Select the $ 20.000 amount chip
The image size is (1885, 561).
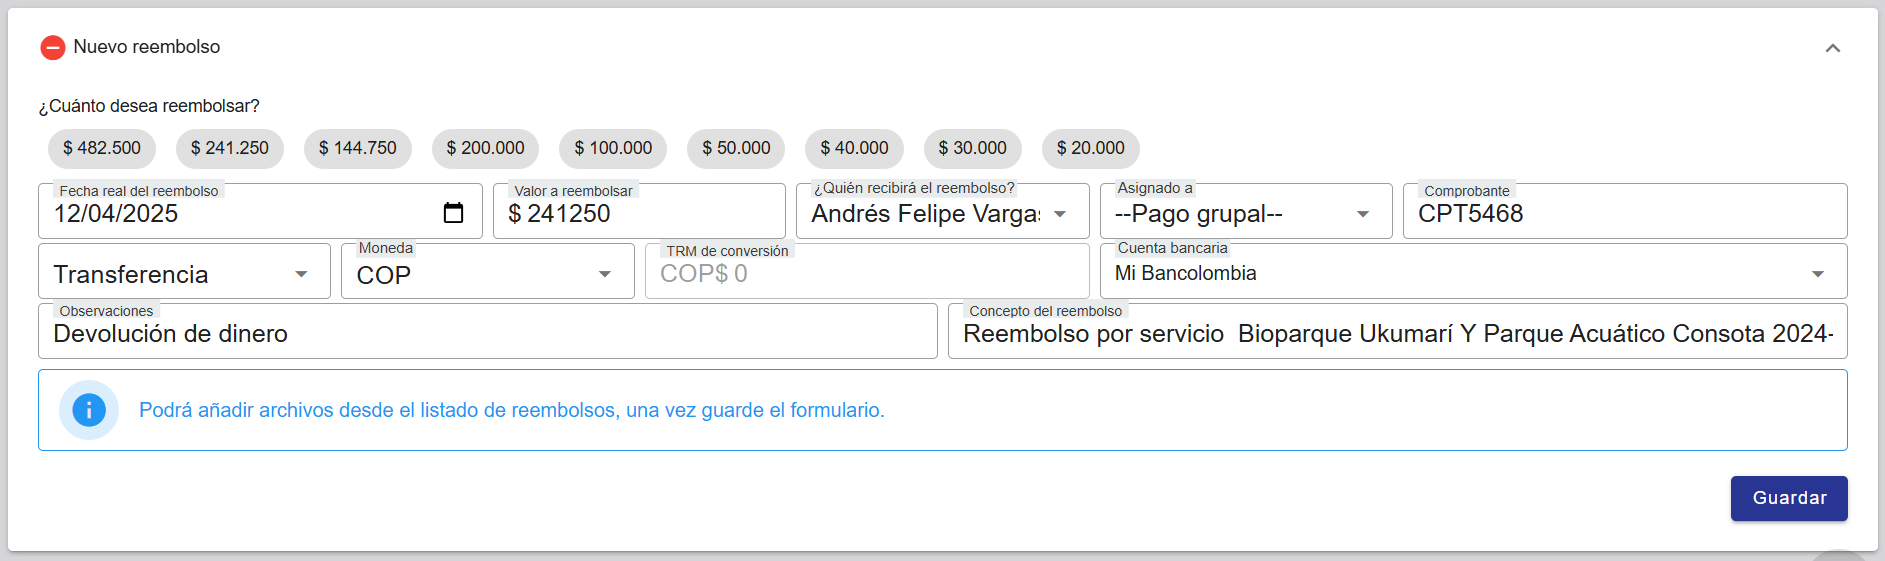coord(1090,148)
